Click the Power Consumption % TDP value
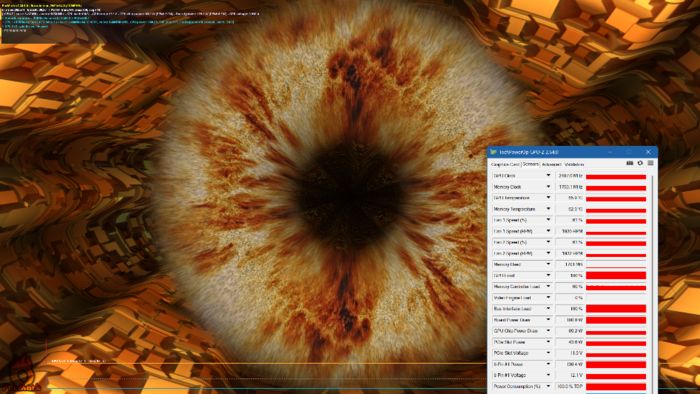 click(570, 386)
